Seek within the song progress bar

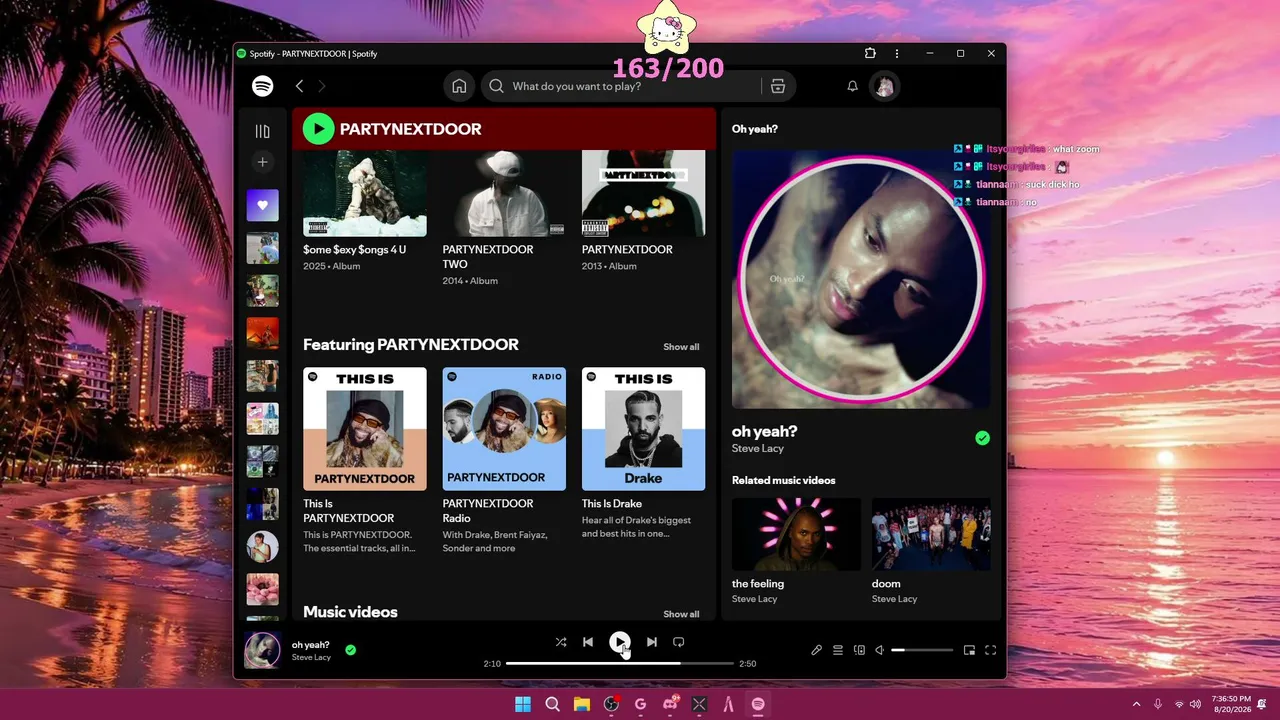click(620, 663)
